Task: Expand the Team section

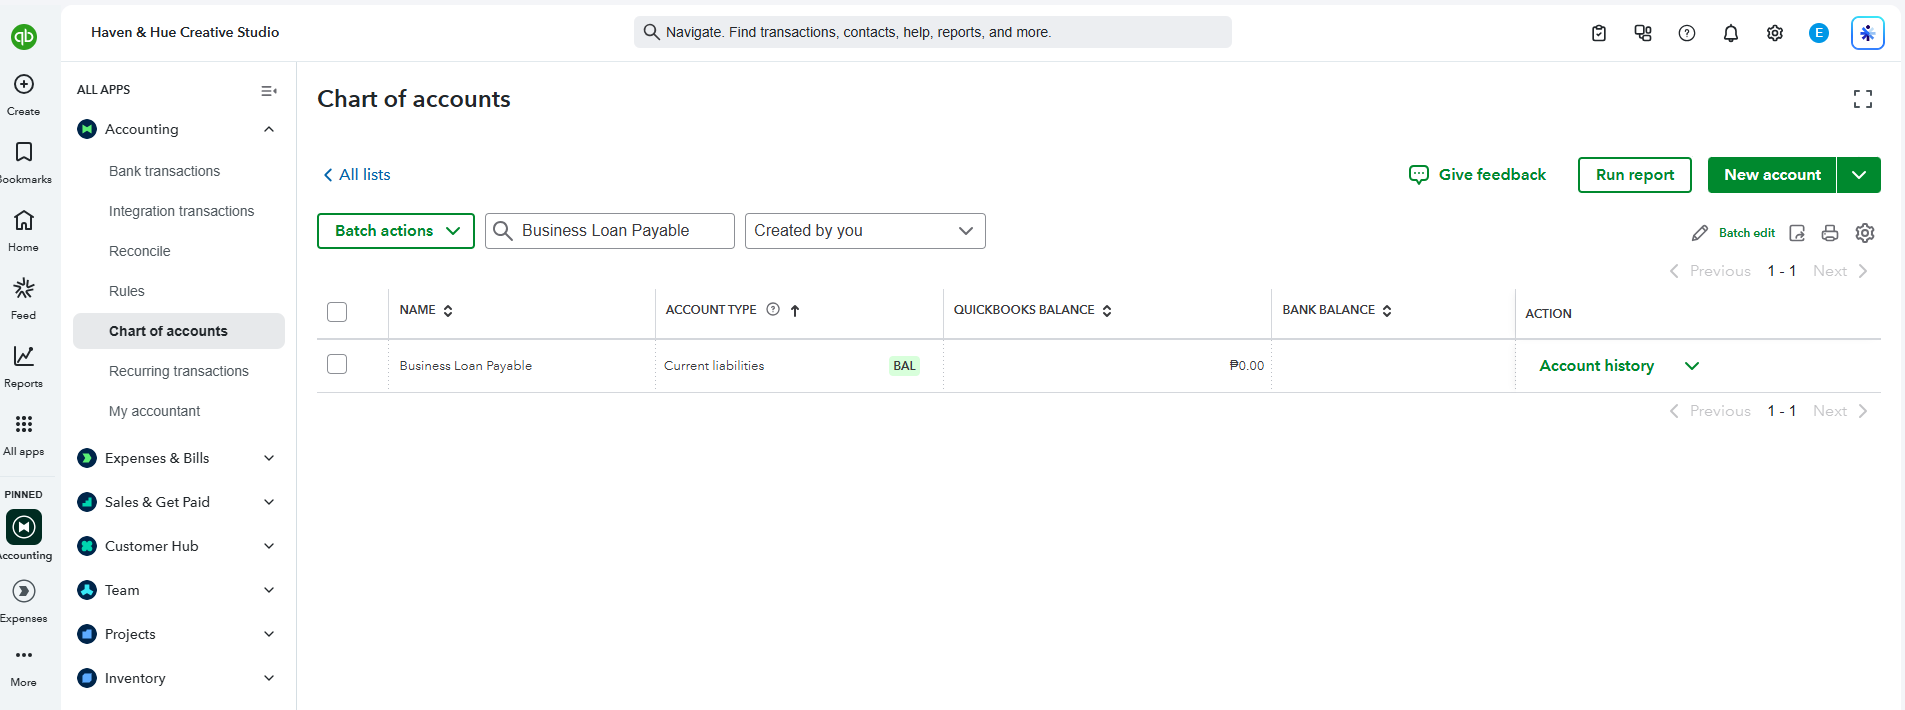Action: click(x=269, y=590)
